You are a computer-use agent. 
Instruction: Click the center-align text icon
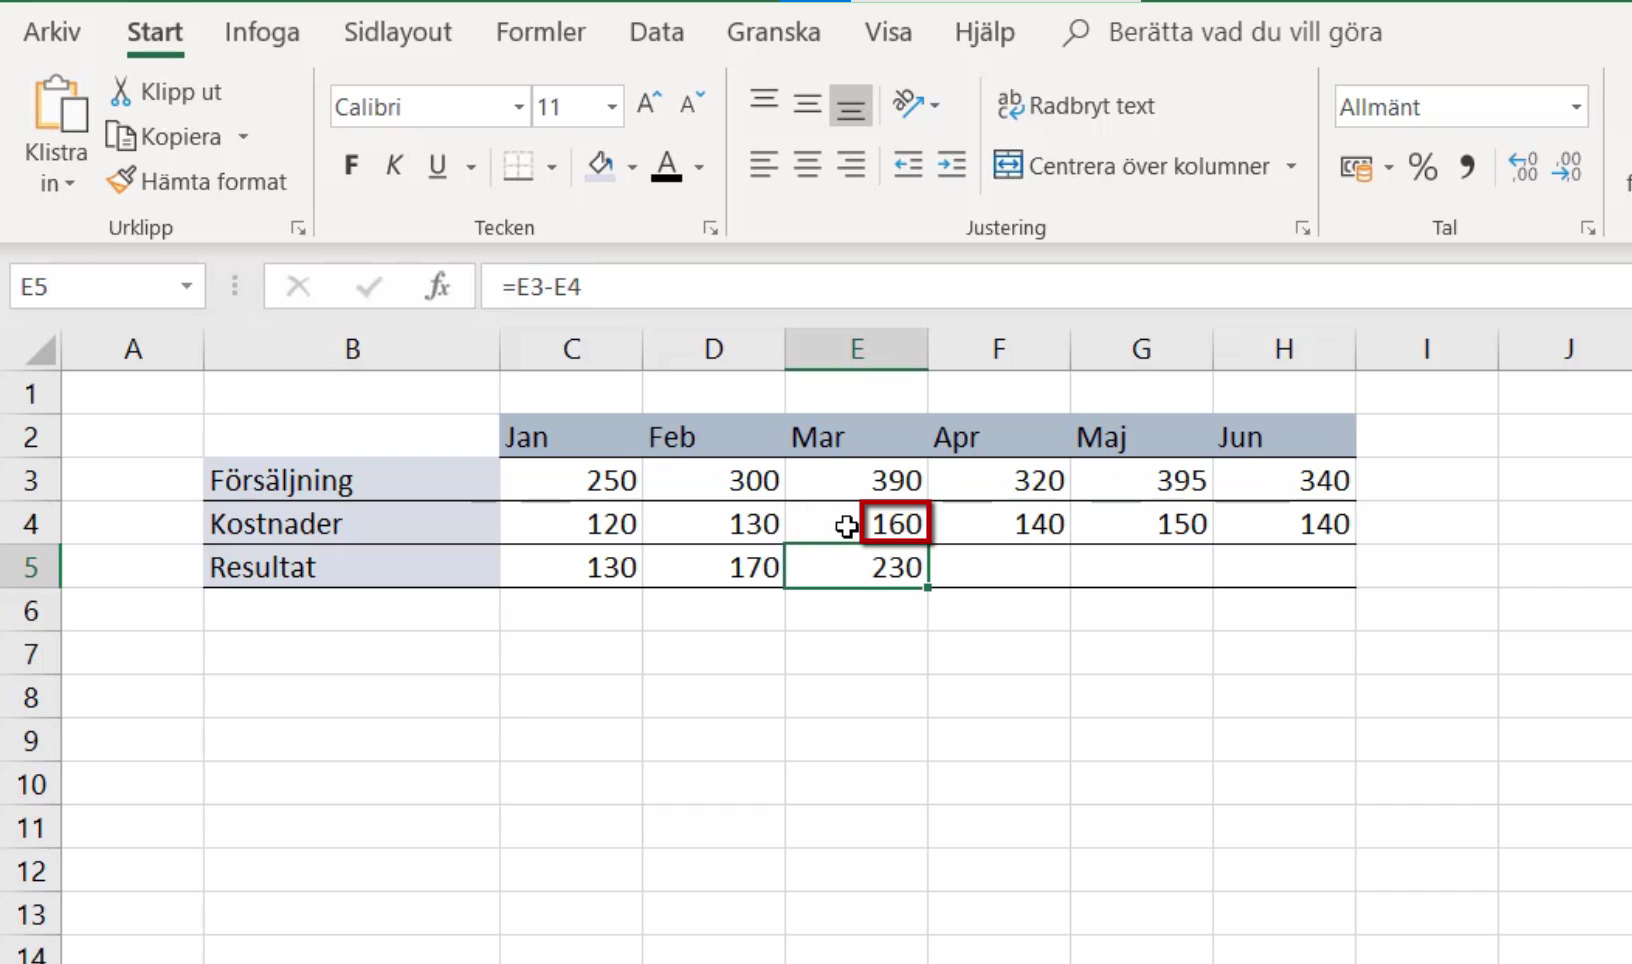coord(807,165)
